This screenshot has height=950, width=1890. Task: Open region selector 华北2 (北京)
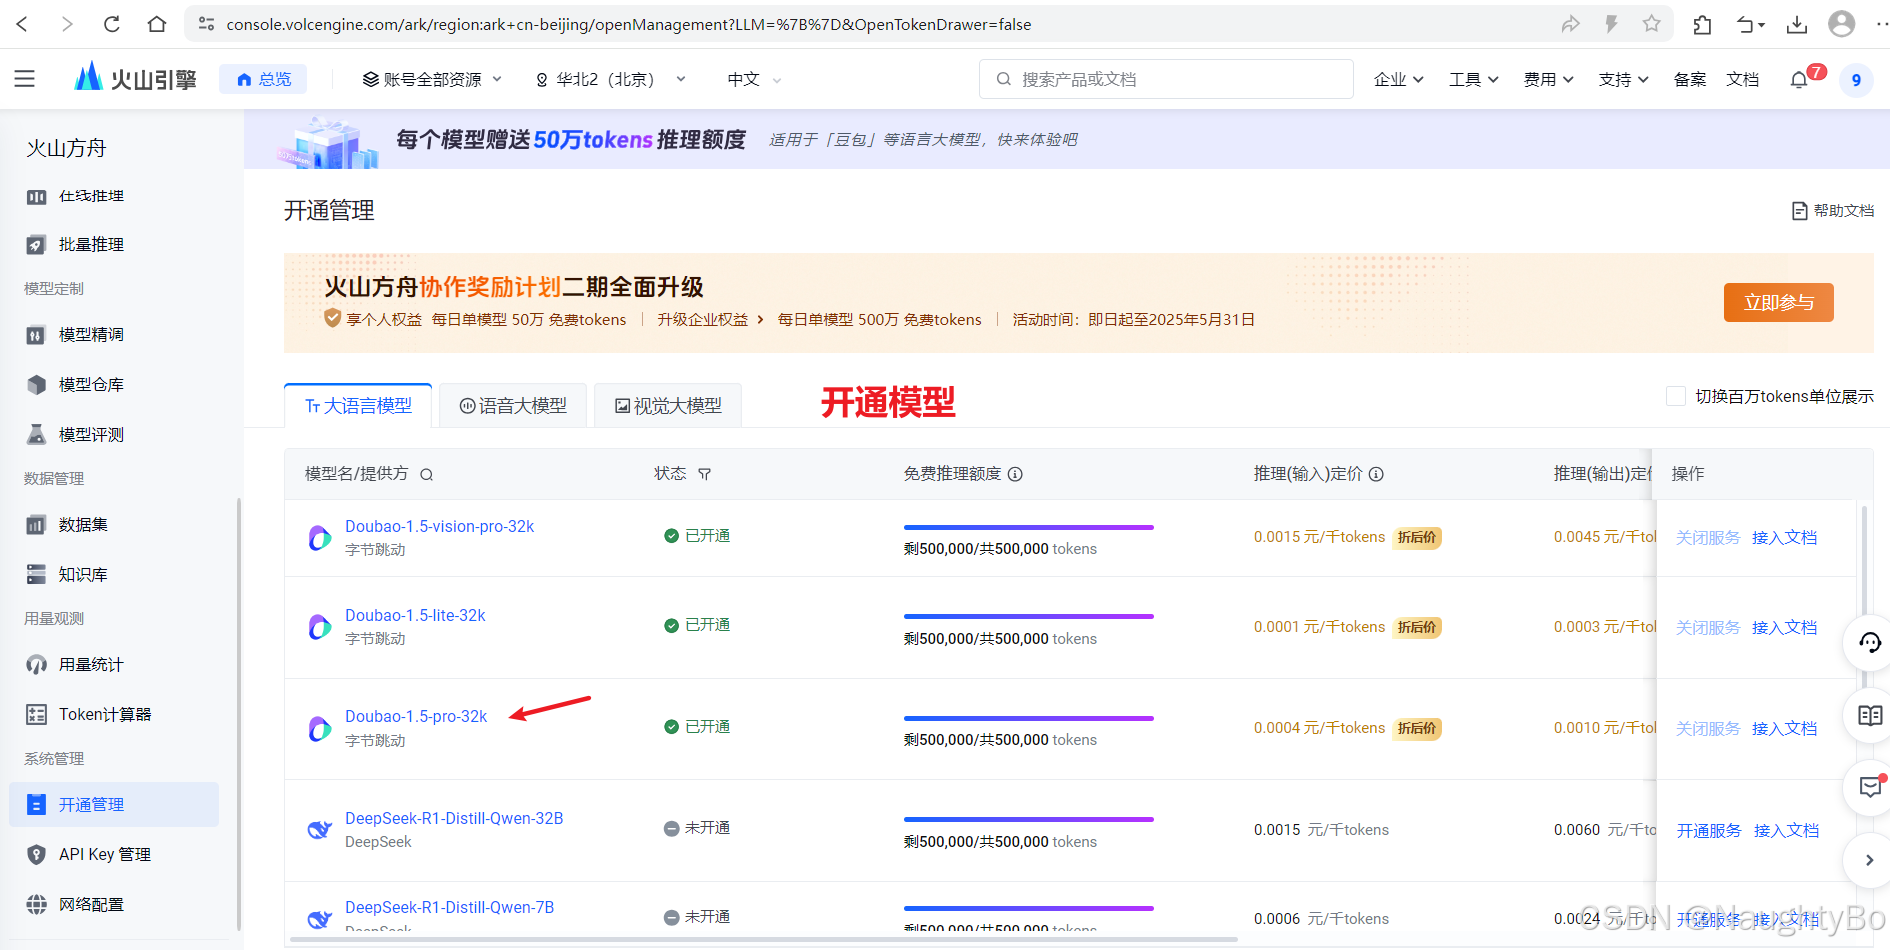(611, 79)
